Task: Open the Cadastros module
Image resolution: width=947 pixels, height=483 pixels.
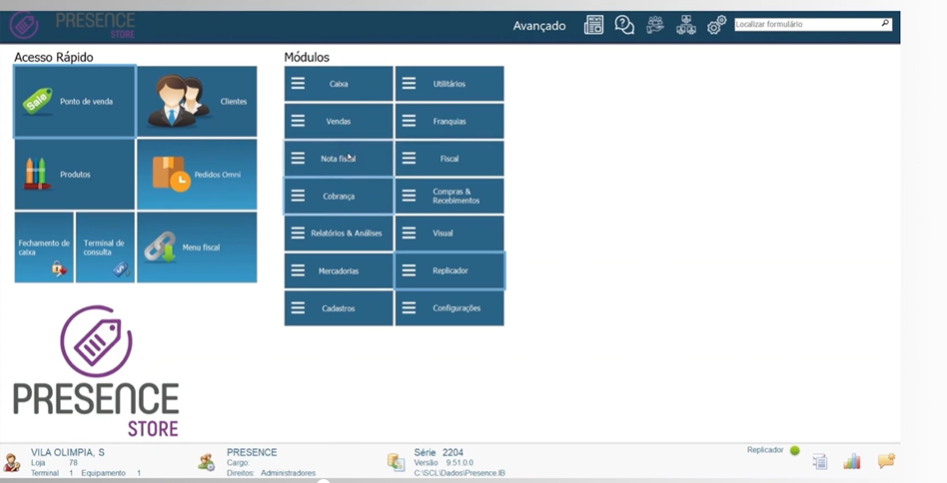Action: tap(339, 309)
